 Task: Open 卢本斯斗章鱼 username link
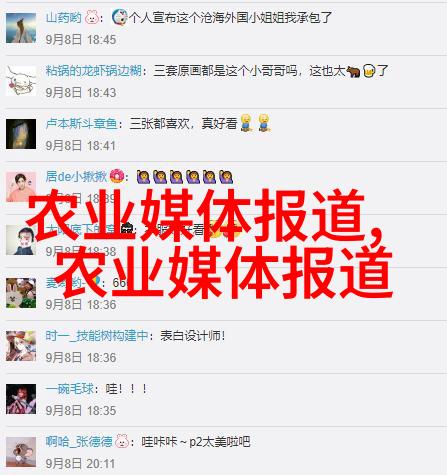pos(82,124)
